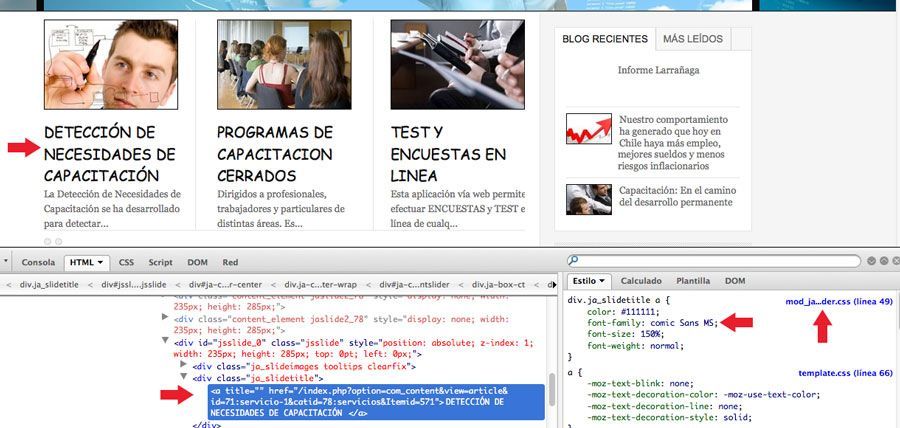Viewport: 900px width, 428px height.
Task: Open the template.css (línea 66) source link
Action: 845,373
